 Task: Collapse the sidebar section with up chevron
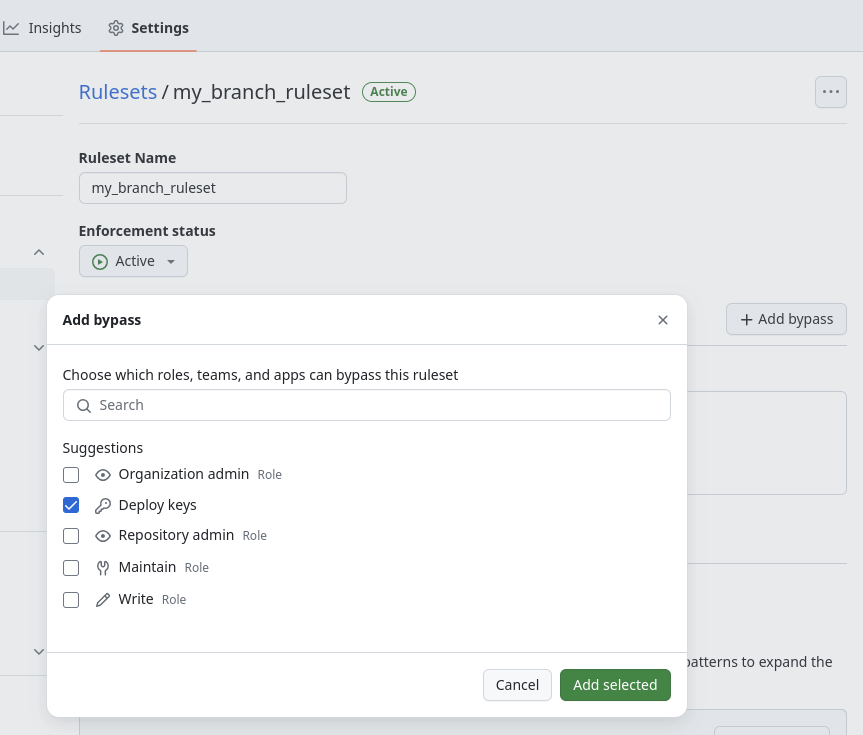click(39, 253)
